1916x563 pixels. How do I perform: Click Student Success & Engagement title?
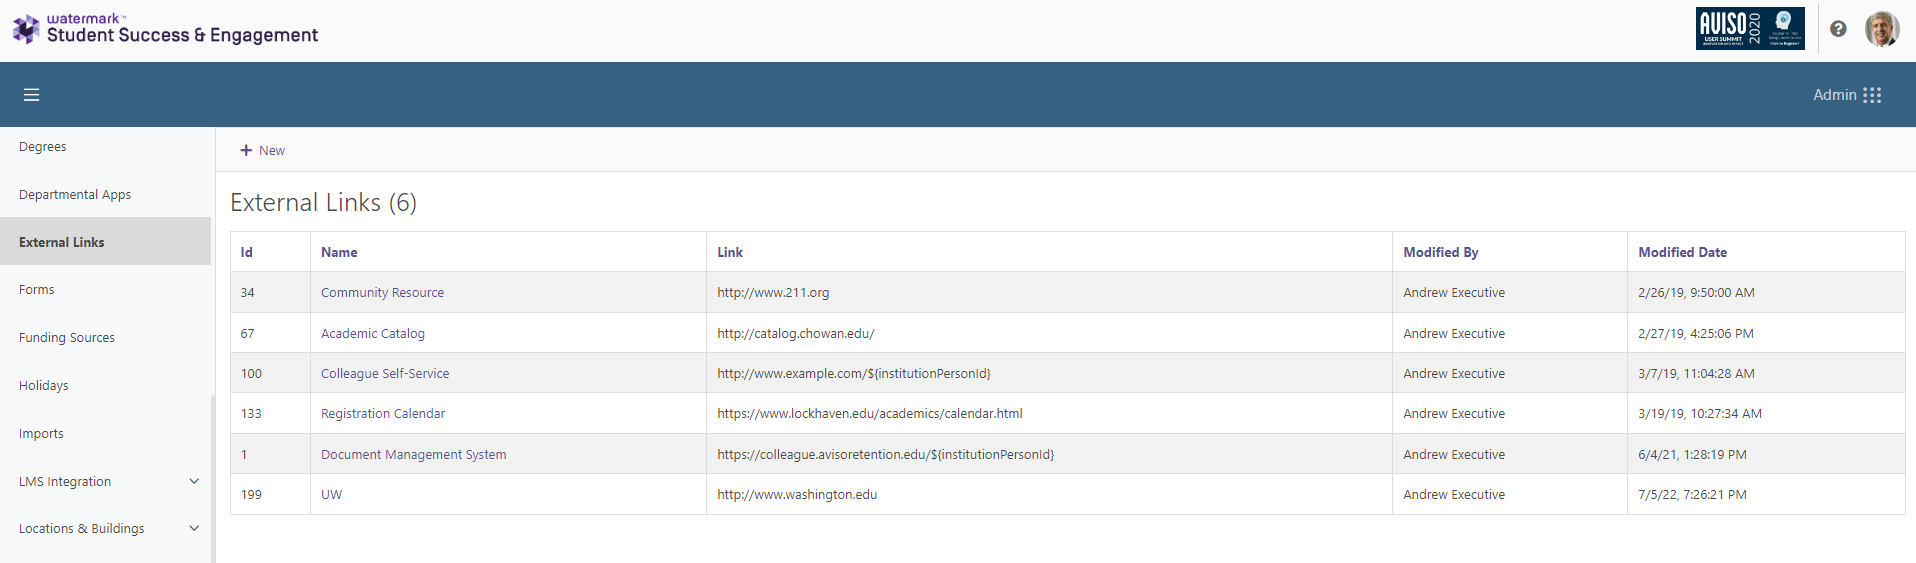[182, 36]
